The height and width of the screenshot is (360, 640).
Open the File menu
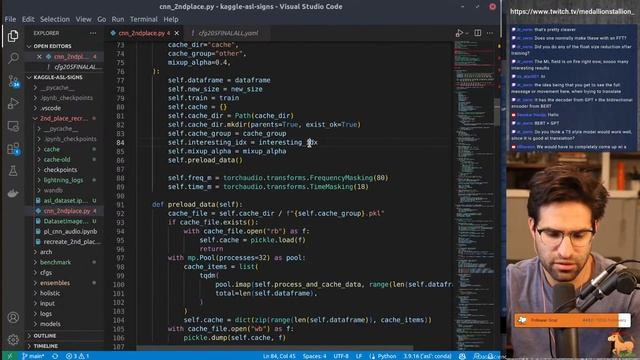point(10,19)
